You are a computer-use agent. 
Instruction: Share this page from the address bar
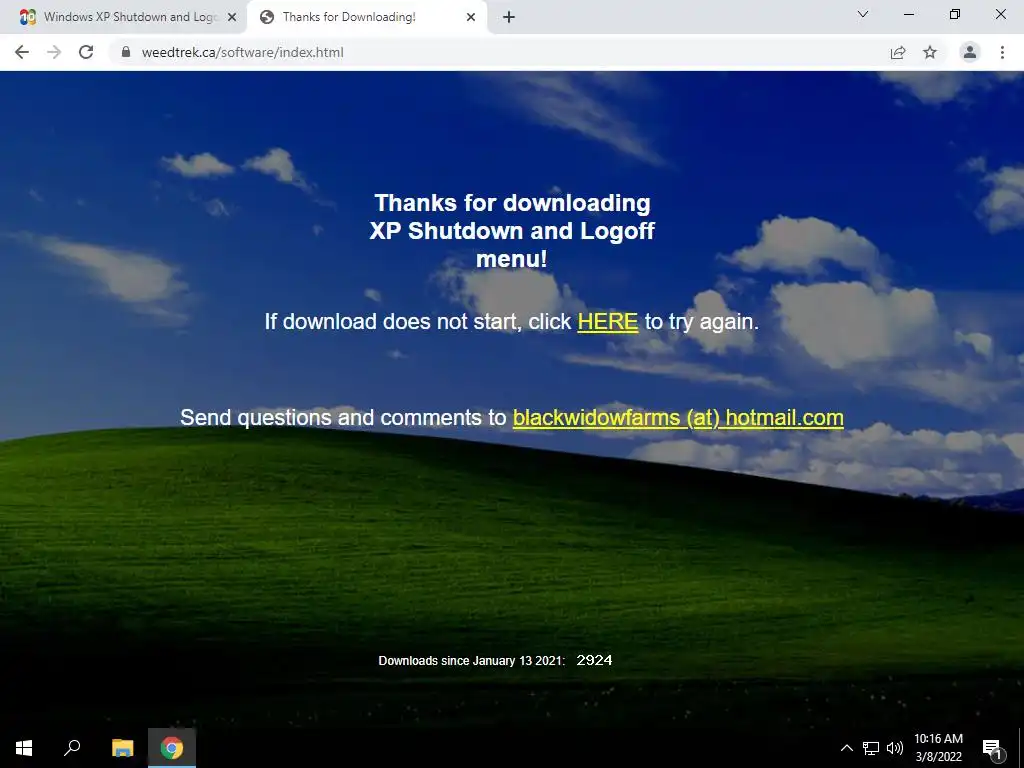[x=898, y=52]
